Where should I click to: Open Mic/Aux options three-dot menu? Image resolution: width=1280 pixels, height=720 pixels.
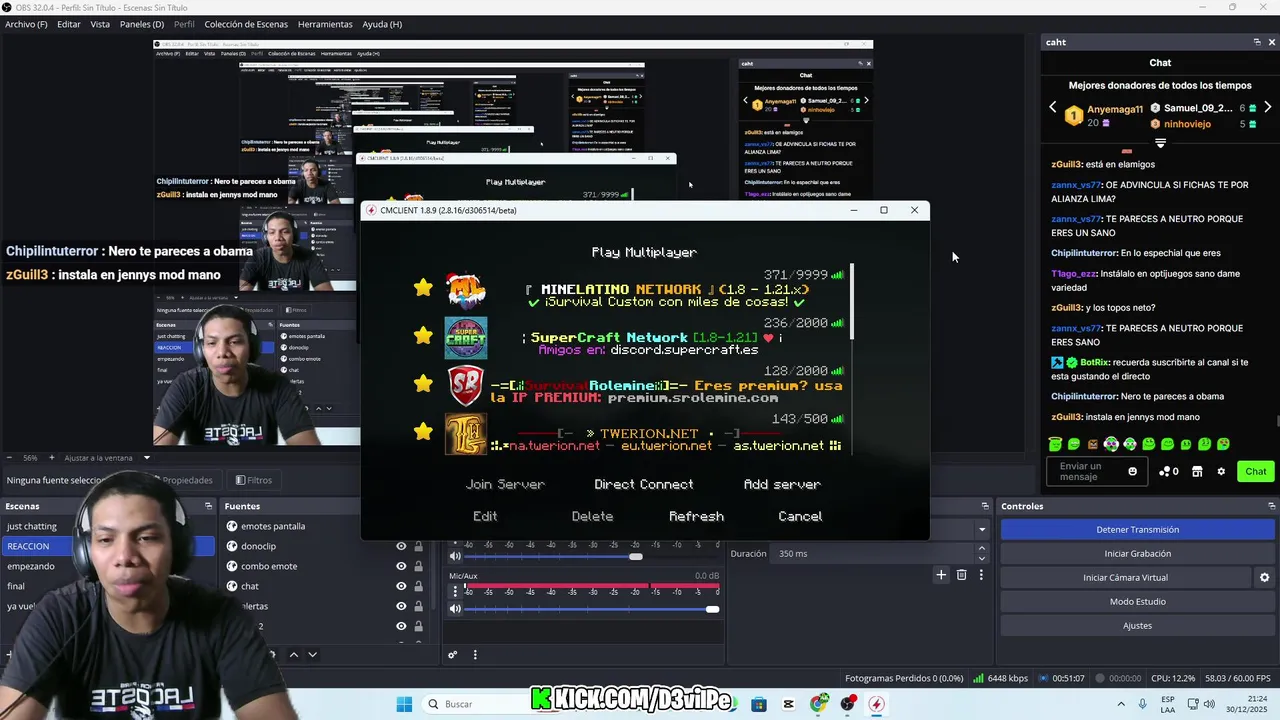[x=455, y=592]
